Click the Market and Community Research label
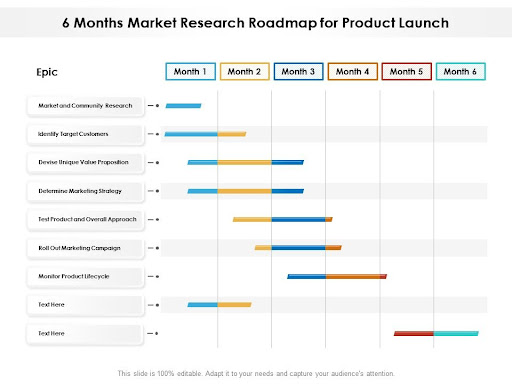Image resolution: width=512 pixels, height=384 pixels. (85, 106)
